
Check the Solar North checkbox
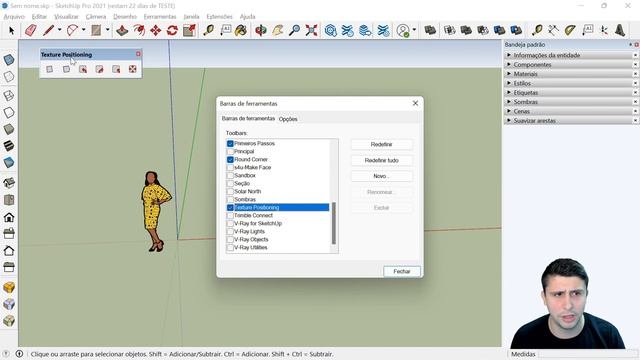pyautogui.click(x=230, y=191)
